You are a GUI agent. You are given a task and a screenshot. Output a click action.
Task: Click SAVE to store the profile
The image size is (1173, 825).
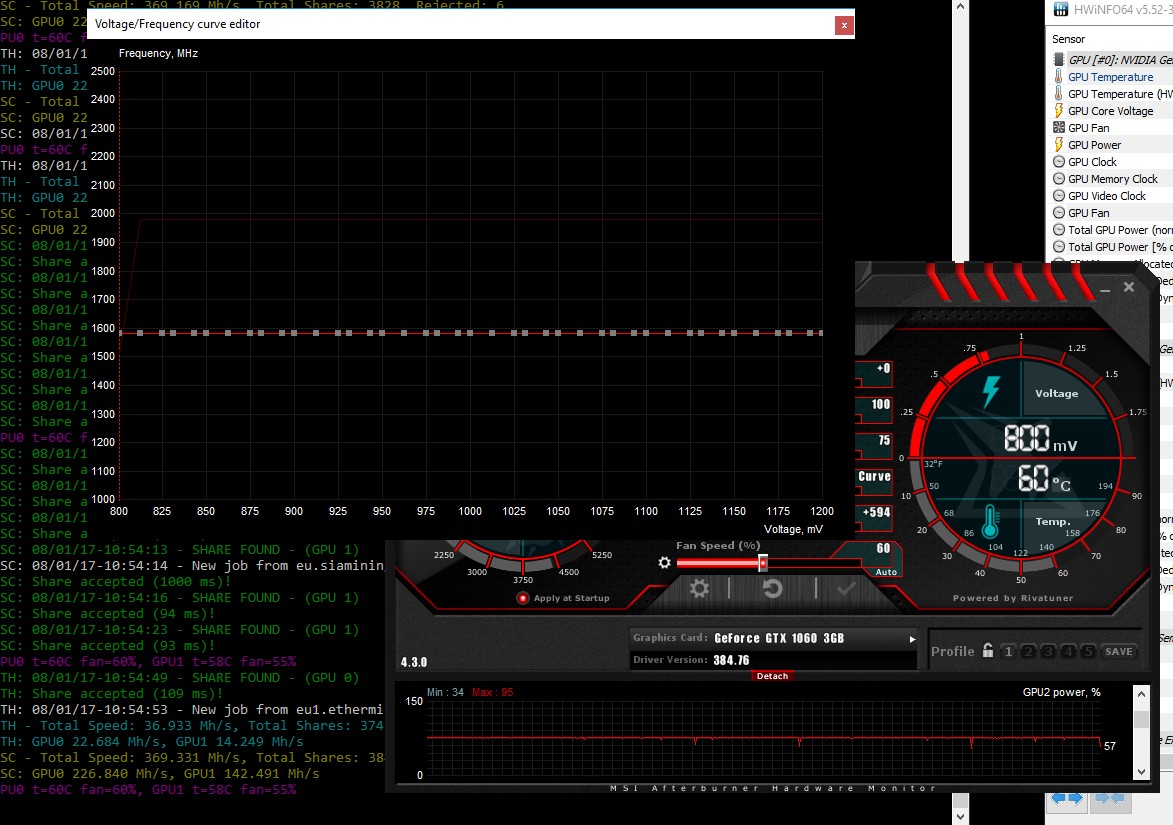pos(1119,652)
